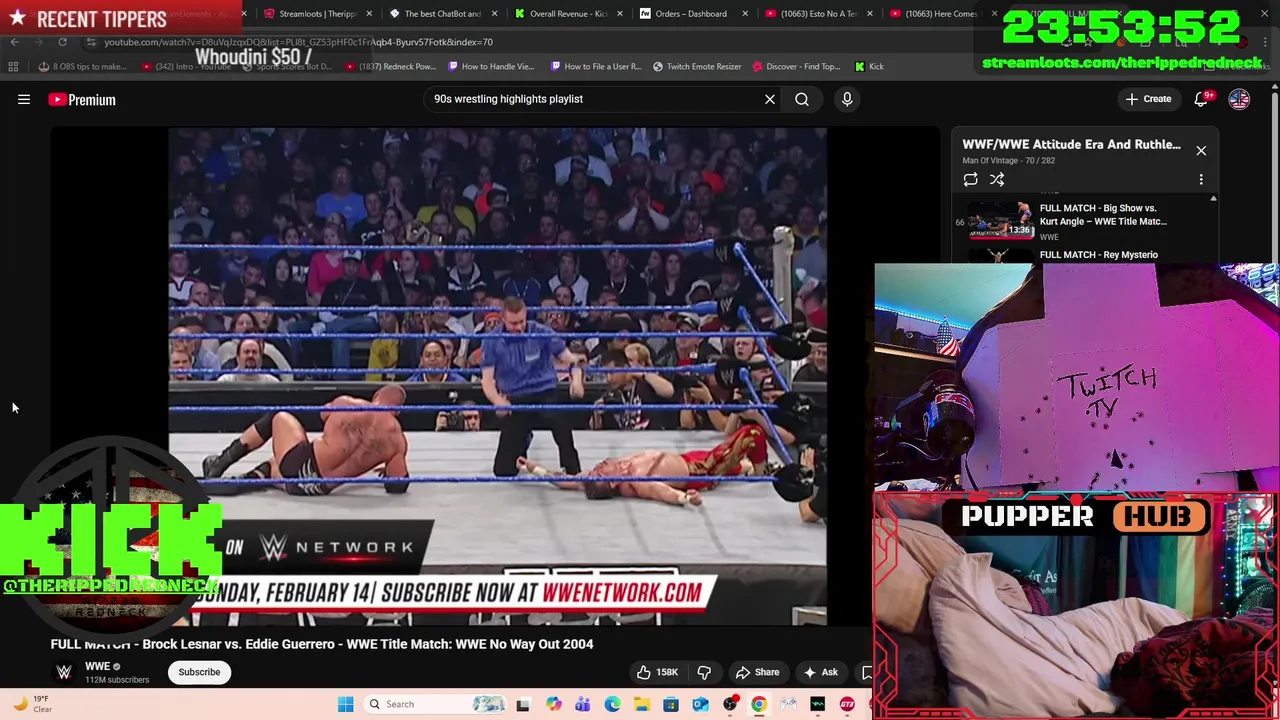The image size is (1280, 720).
Task: Open the playlist title WWF/WWE Attitude Era
Action: click(x=1071, y=144)
